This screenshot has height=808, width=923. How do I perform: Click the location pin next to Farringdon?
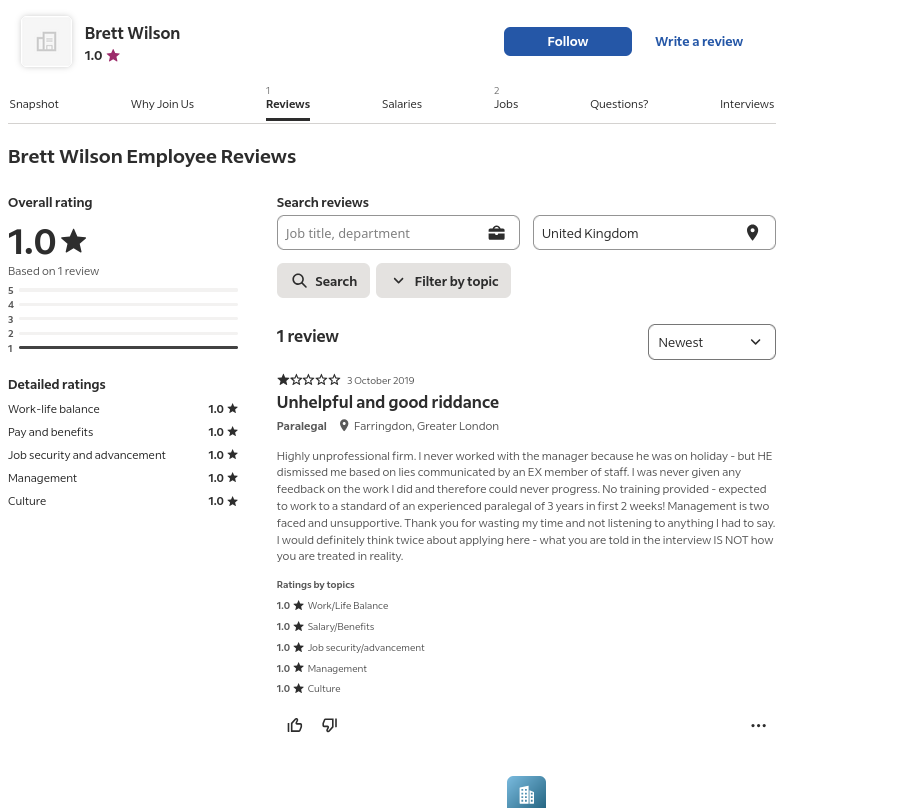tap(344, 425)
